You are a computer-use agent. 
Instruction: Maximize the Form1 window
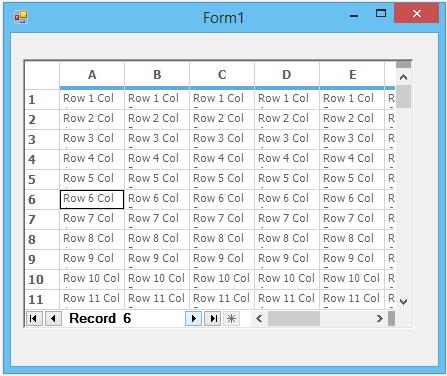click(x=381, y=14)
